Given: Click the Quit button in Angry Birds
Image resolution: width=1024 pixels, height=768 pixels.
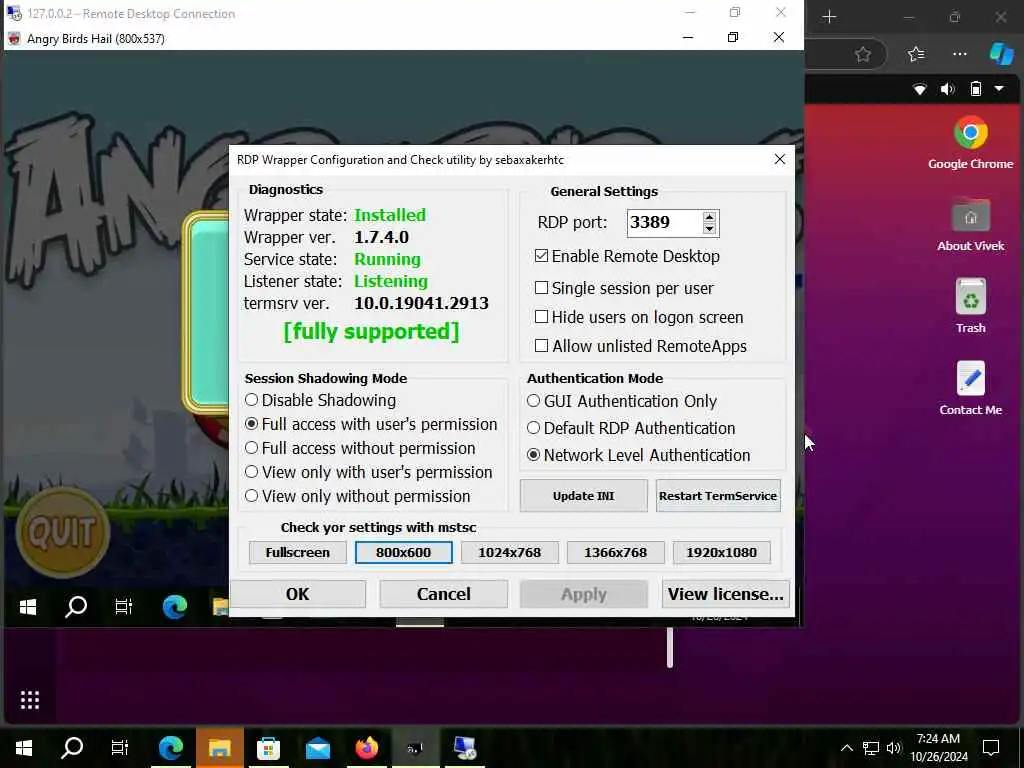Looking at the screenshot, I should pos(63,532).
